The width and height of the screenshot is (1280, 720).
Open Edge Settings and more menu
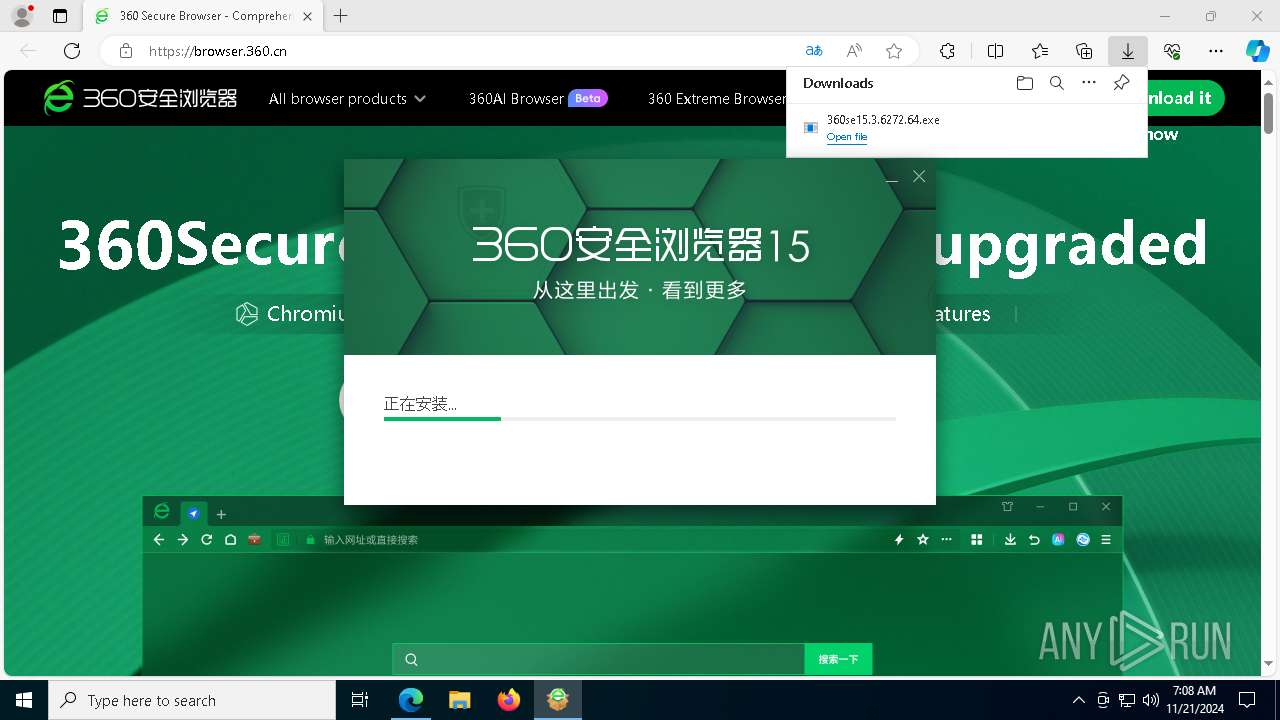tap(1216, 51)
